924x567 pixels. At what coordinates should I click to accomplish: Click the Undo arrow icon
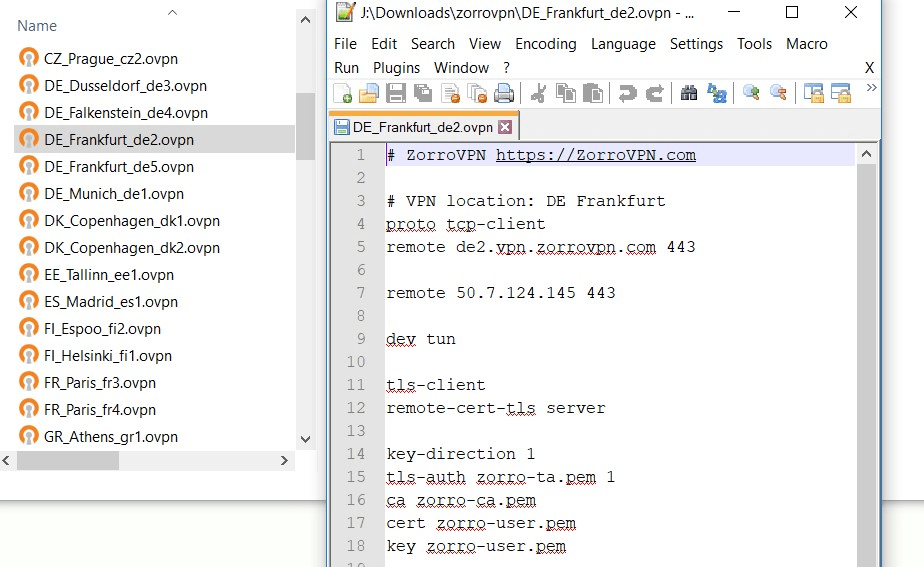[627, 93]
